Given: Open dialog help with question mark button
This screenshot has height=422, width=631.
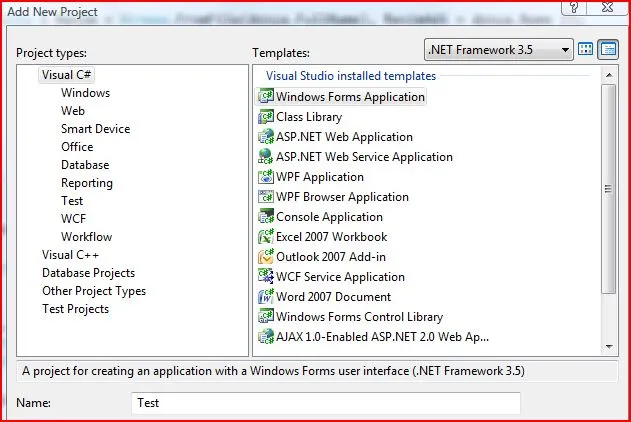Looking at the screenshot, I should click(574, 8).
